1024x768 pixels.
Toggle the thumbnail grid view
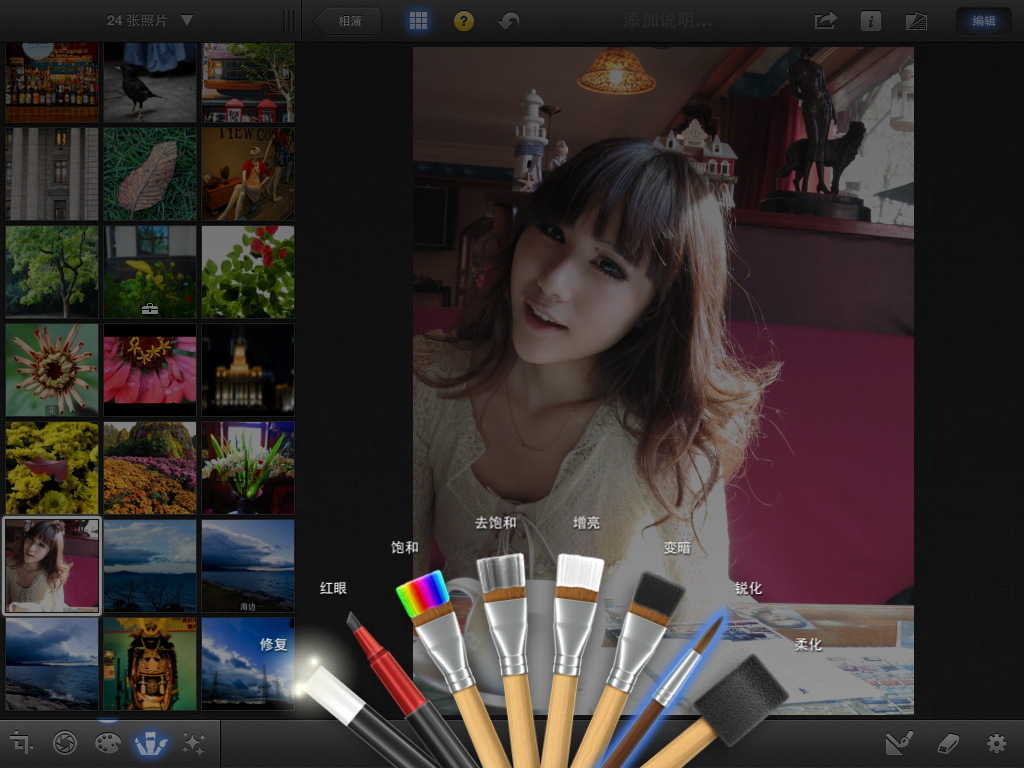tap(418, 21)
